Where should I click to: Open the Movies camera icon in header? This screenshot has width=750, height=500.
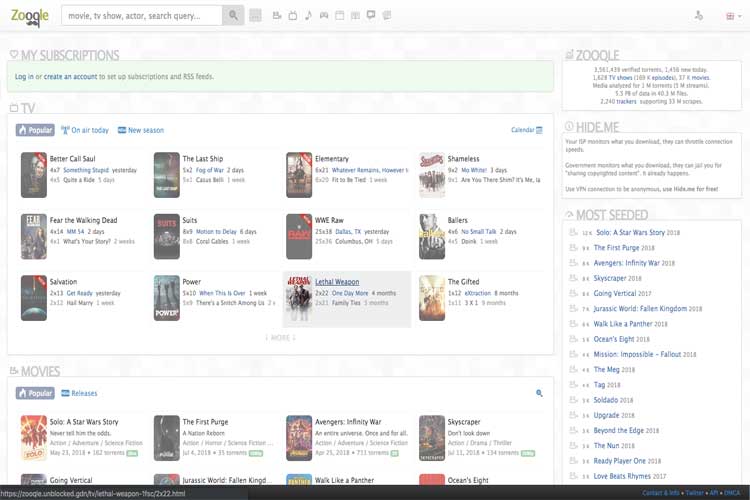pyautogui.click(x=277, y=16)
